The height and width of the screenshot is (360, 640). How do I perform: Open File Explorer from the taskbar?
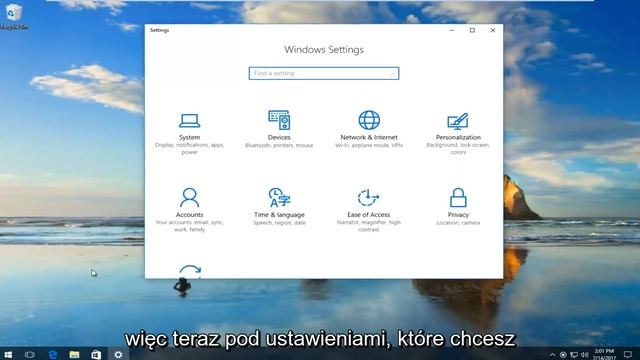click(74, 355)
